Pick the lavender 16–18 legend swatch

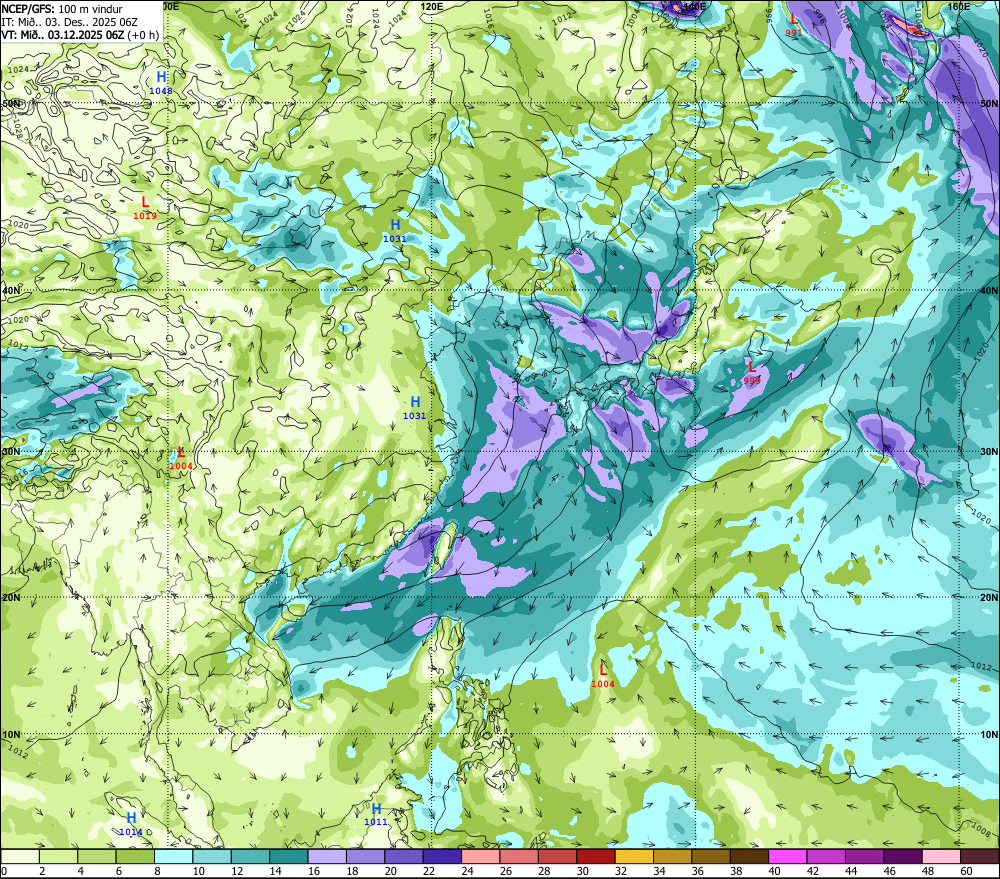(327, 856)
